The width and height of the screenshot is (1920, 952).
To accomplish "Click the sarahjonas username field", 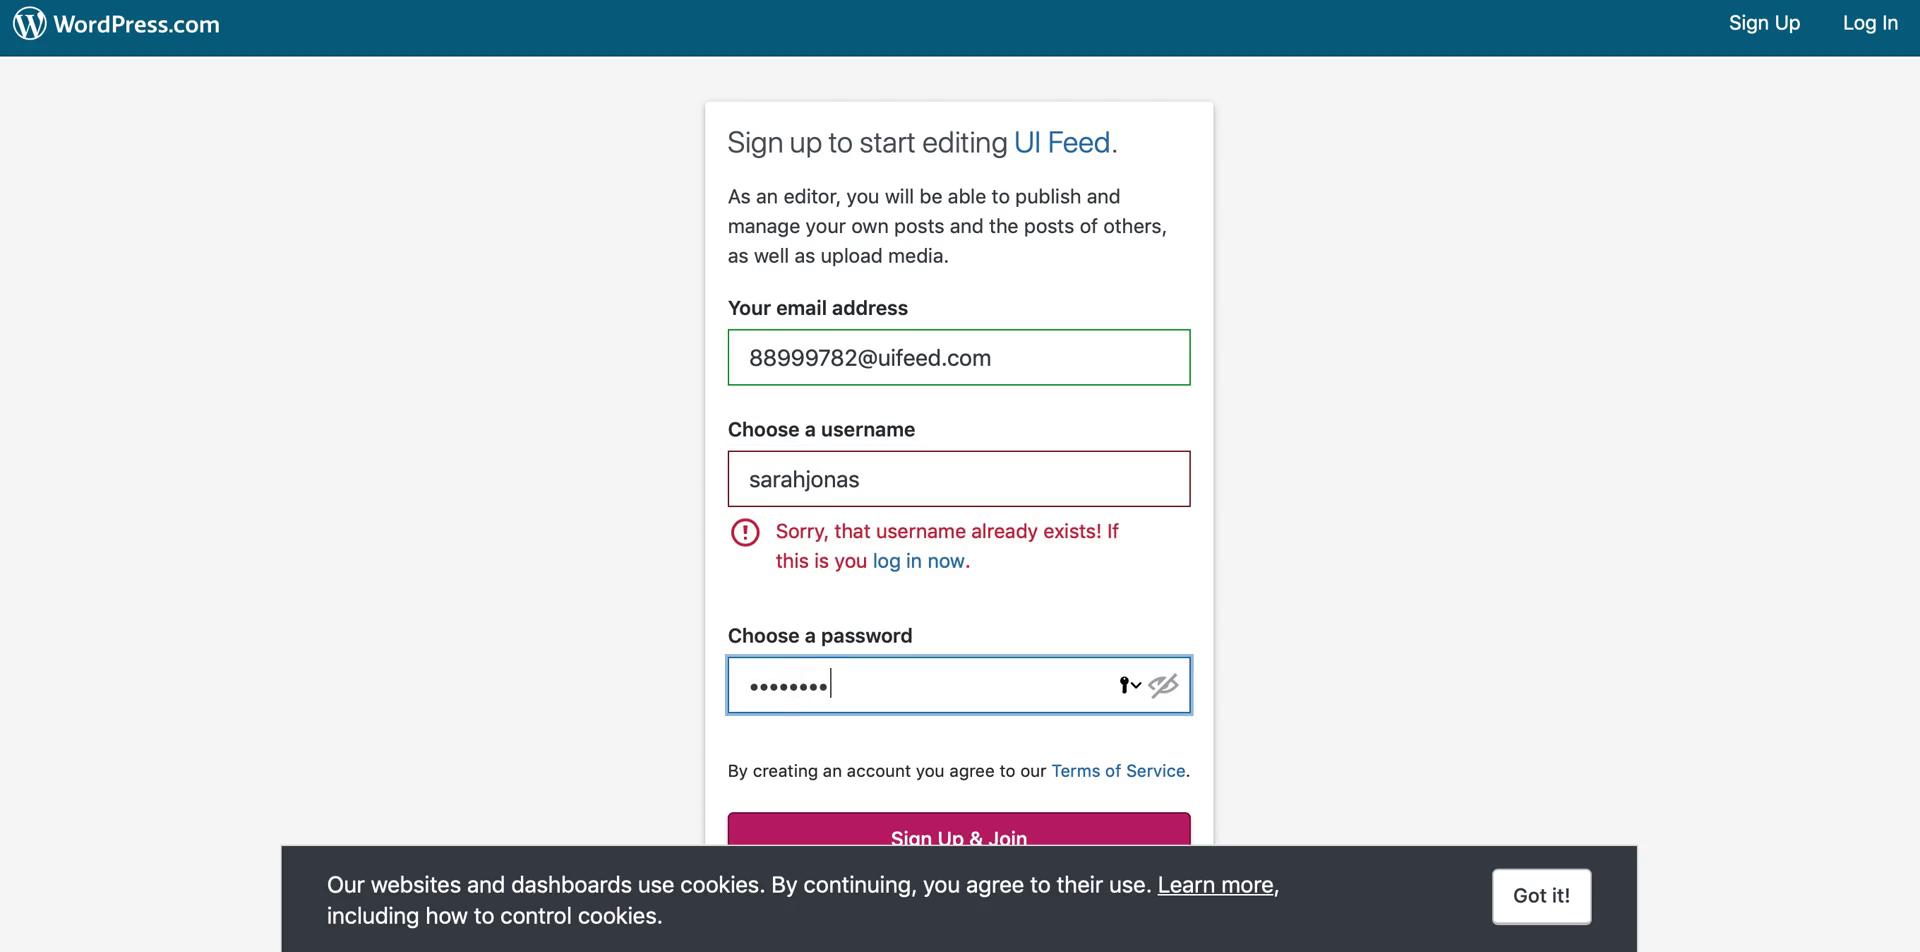I will click(958, 479).
